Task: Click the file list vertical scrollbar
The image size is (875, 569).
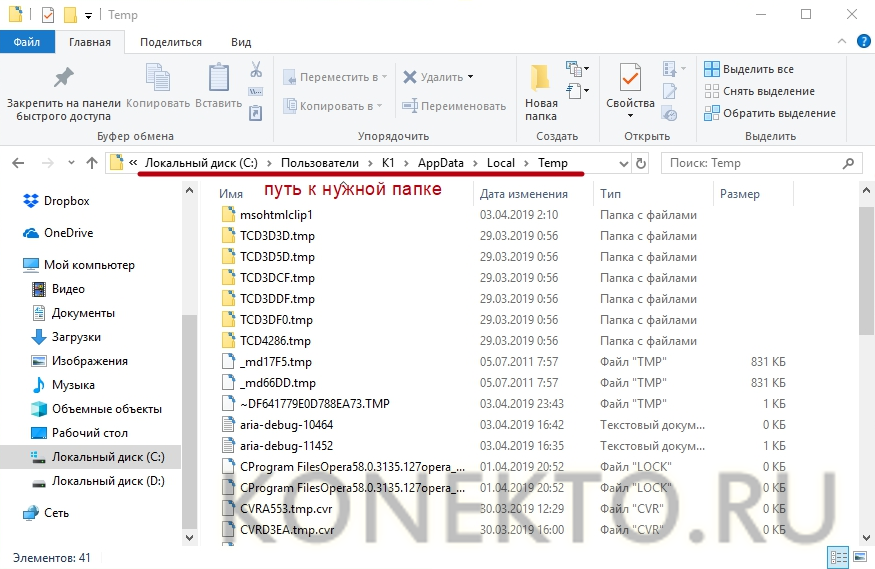Action: pos(866,271)
